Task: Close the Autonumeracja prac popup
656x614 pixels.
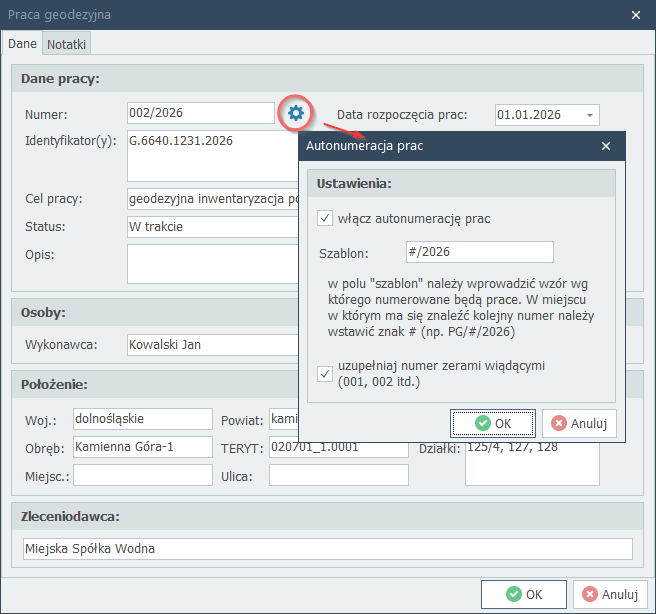Action: [x=605, y=146]
